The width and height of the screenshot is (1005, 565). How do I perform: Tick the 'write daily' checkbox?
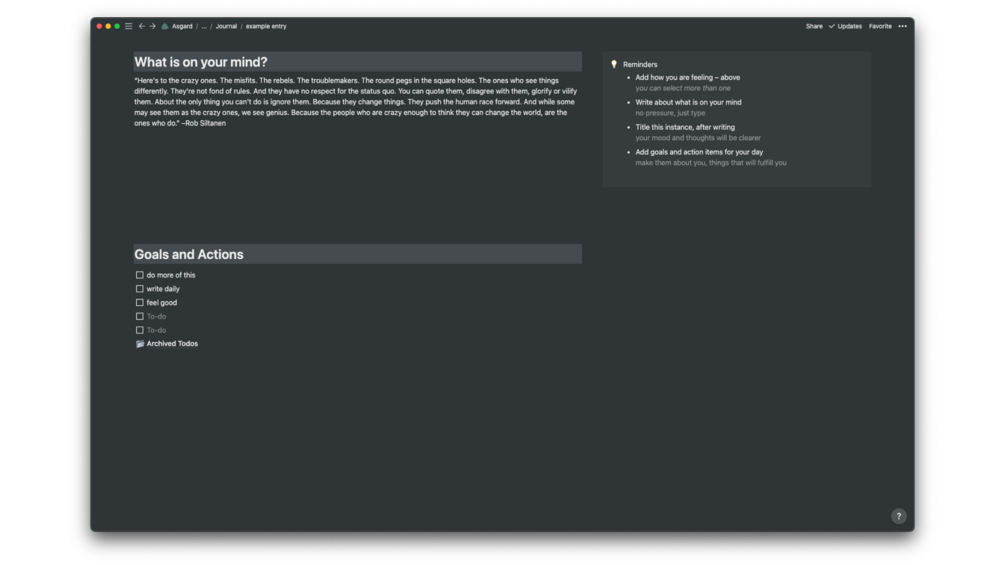(140, 289)
